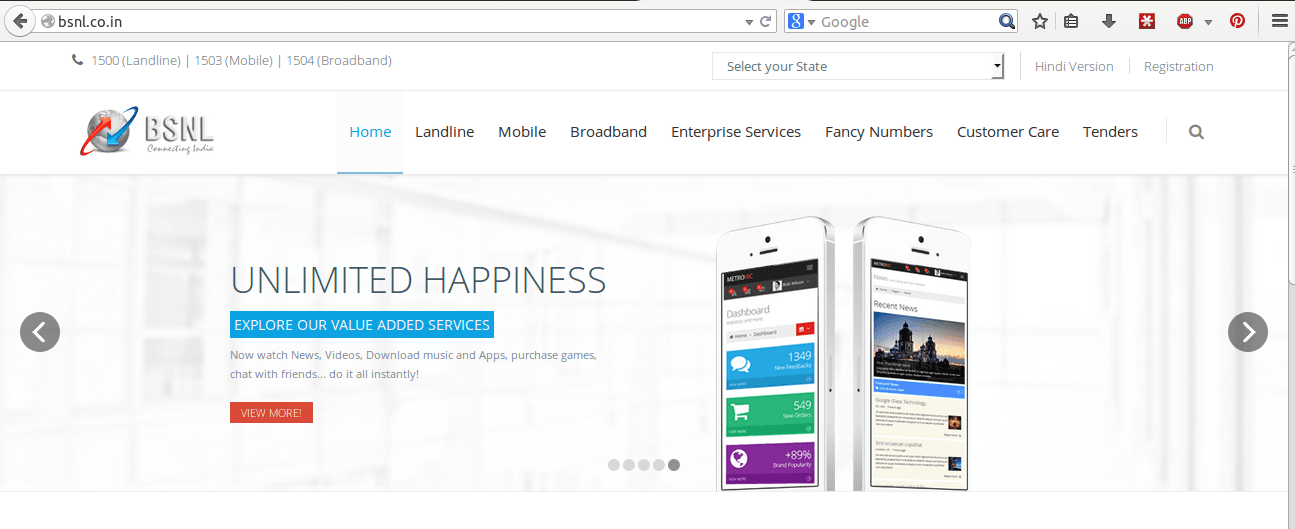
Task: Open the Tenders menu
Action: pos(1110,132)
